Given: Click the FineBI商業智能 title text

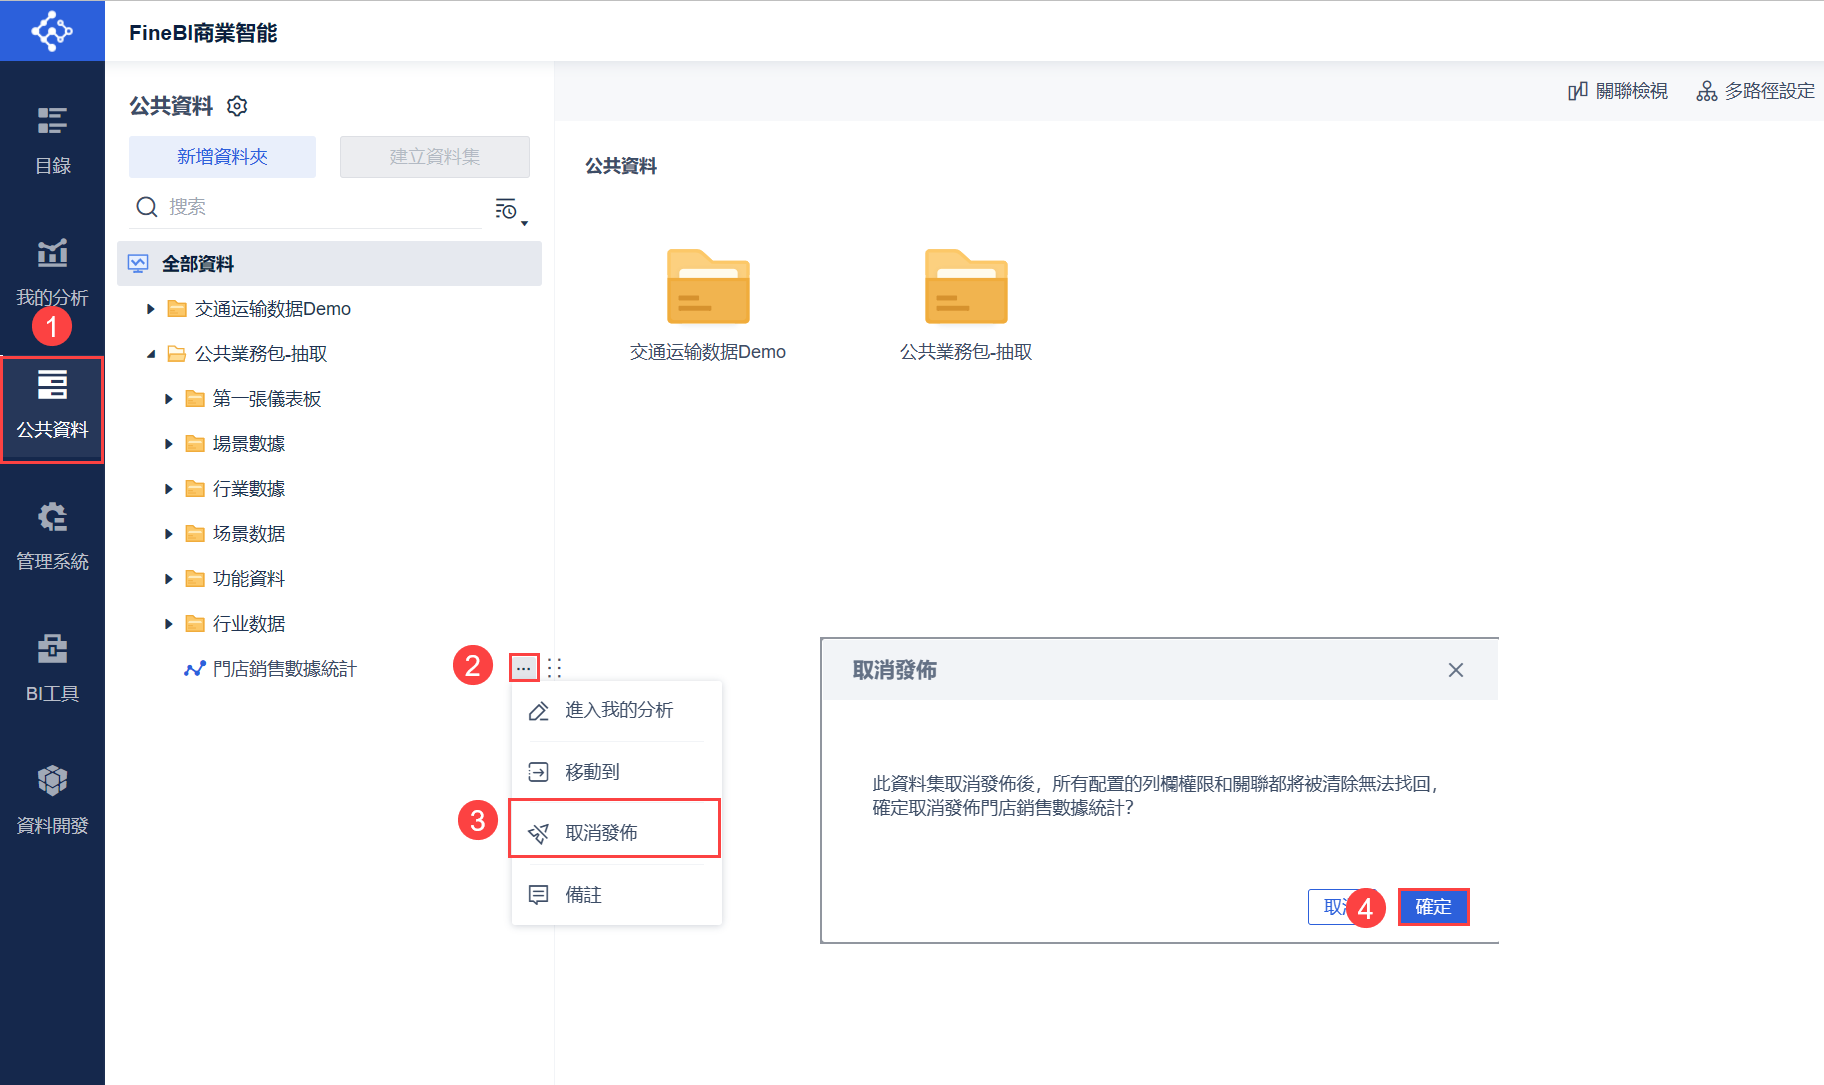Looking at the screenshot, I should point(203,33).
